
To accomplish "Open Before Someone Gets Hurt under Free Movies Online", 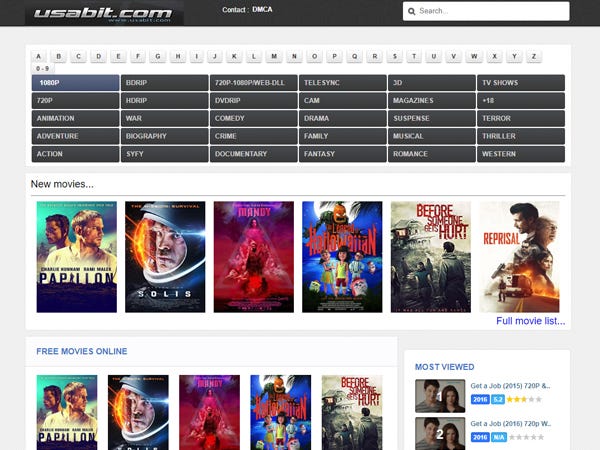I will point(352,412).
